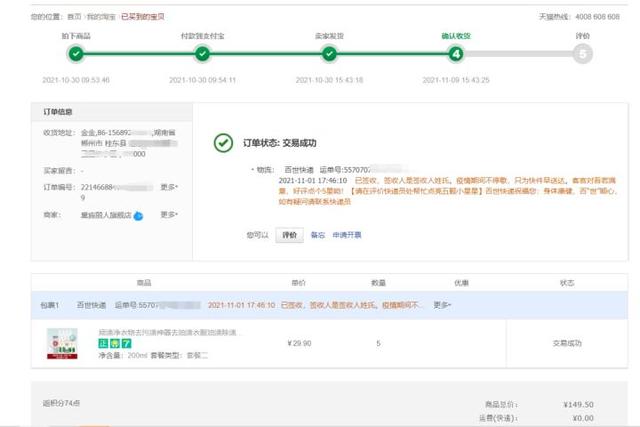The width and height of the screenshot is (640, 427).
Task: Go to 我的淘宝 in the breadcrumb
Action: coord(101,17)
